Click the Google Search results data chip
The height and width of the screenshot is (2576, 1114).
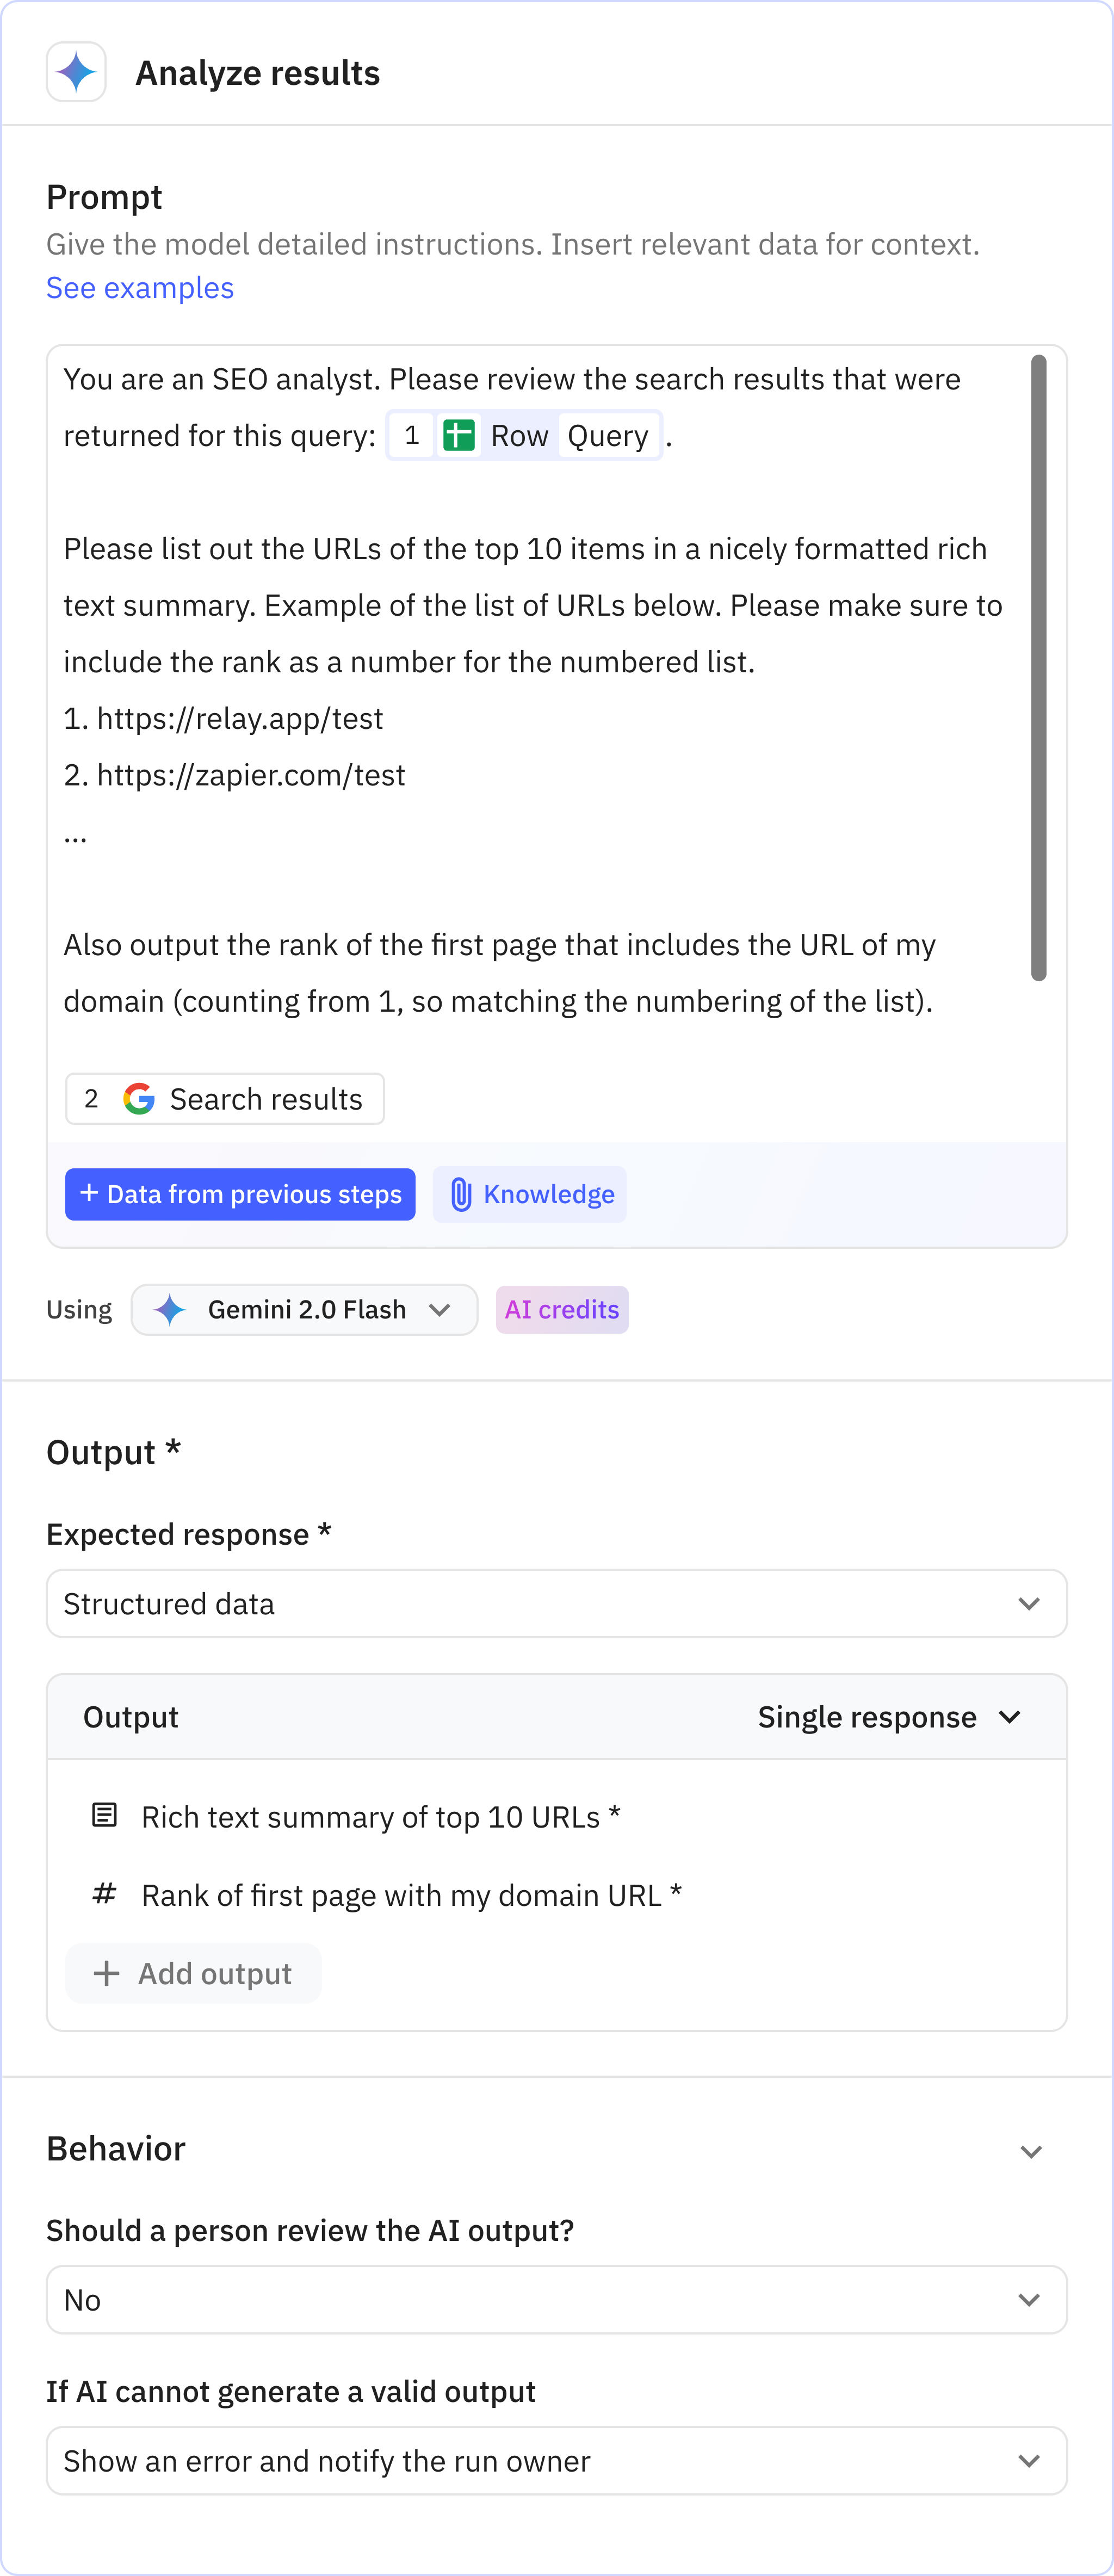[x=225, y=1099]
